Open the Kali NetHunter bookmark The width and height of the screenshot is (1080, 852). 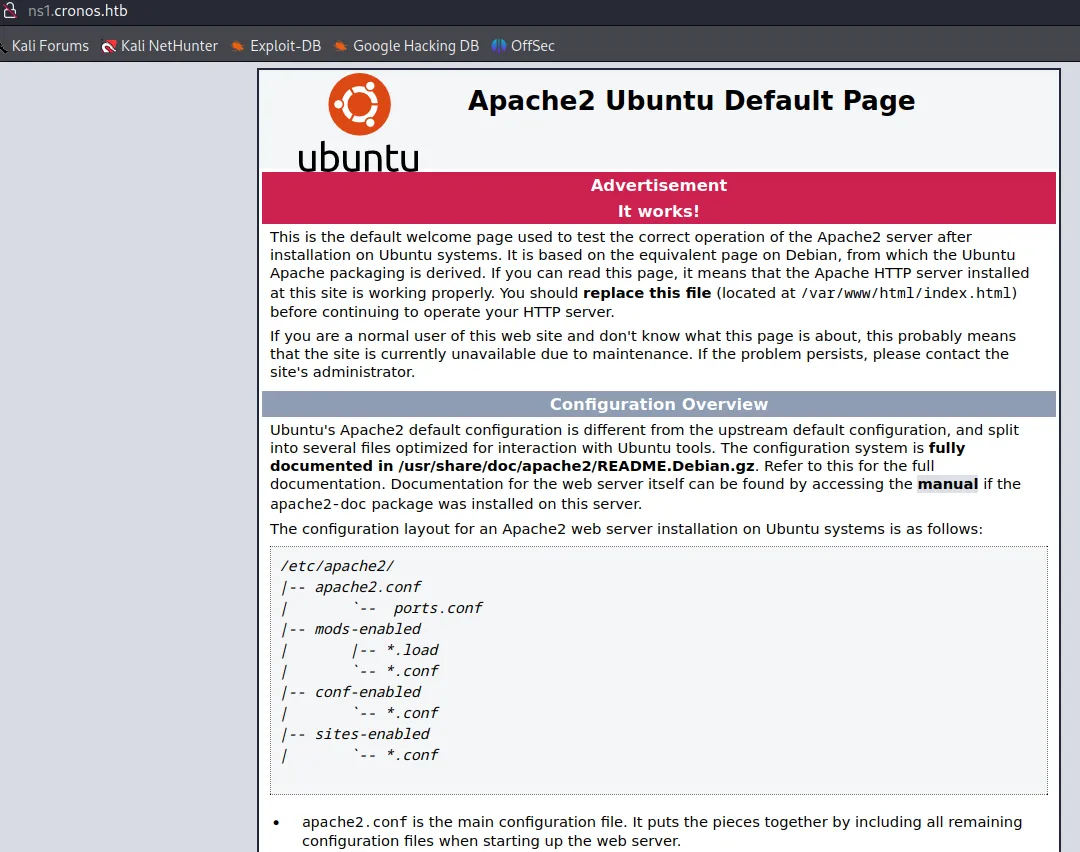(160, 46)
